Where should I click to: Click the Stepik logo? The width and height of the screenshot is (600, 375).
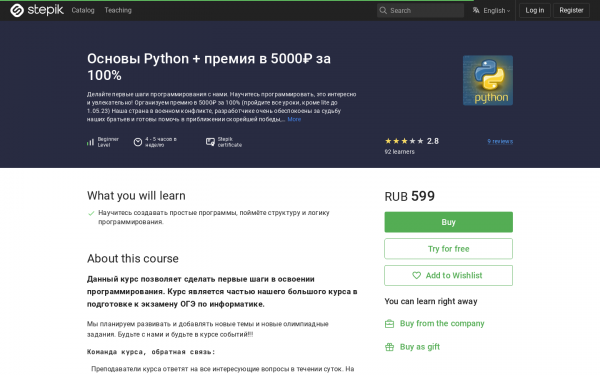[37, 10]
